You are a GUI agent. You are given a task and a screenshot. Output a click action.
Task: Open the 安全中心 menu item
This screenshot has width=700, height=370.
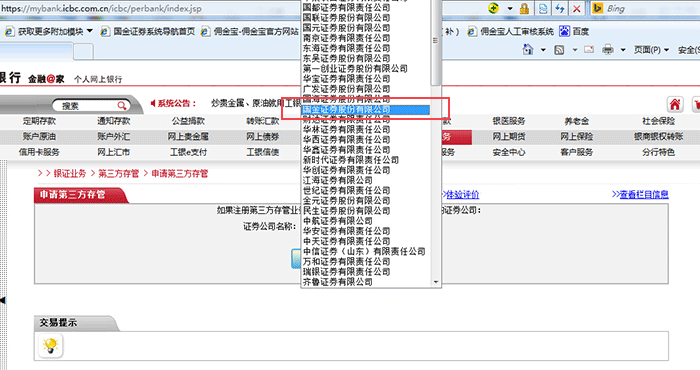(x=509, y=152)
